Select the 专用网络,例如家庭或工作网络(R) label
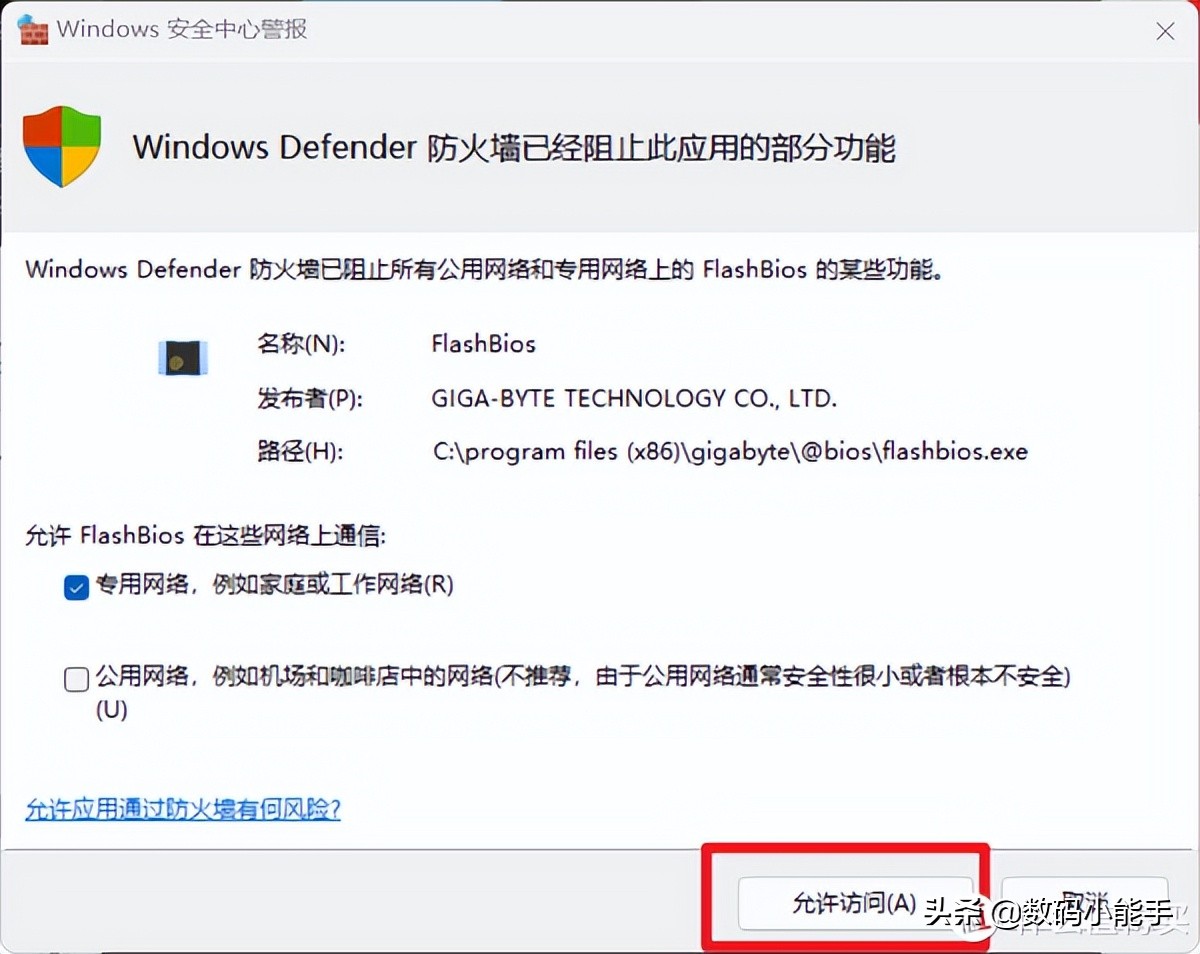Image resolution: width=1200 pixels, height=954 pixels. click(x=275, y=585)
